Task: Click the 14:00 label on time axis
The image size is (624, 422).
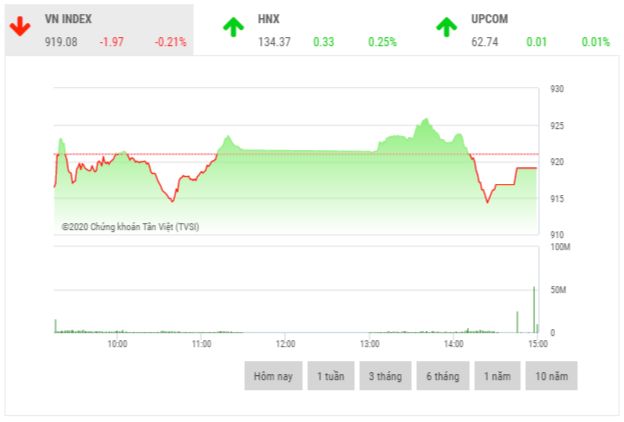Action: pos(454,343)
